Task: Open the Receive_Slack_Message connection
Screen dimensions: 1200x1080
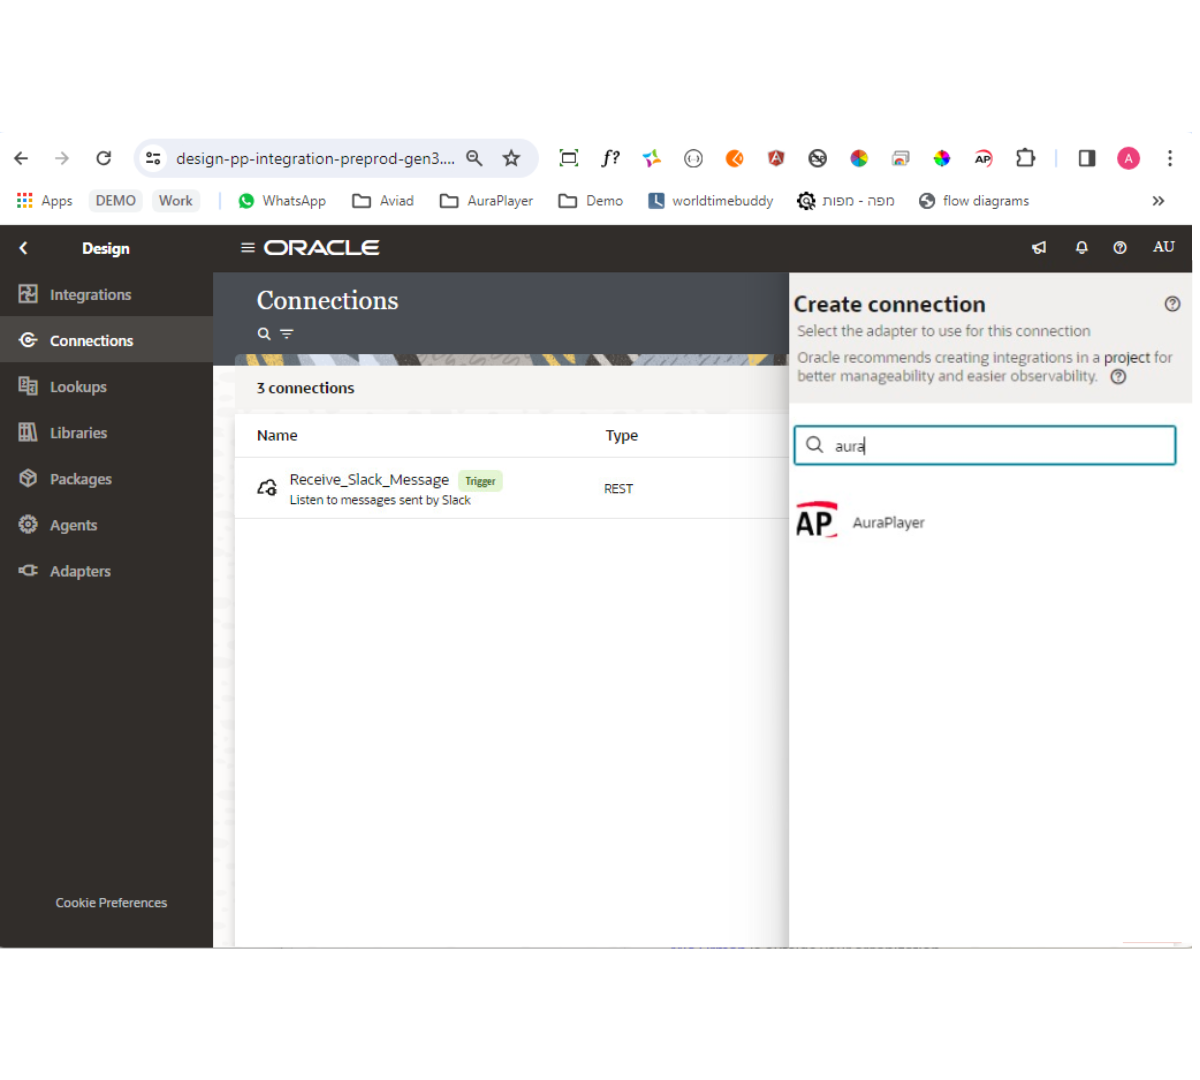Action: click(x=369, y=480)
